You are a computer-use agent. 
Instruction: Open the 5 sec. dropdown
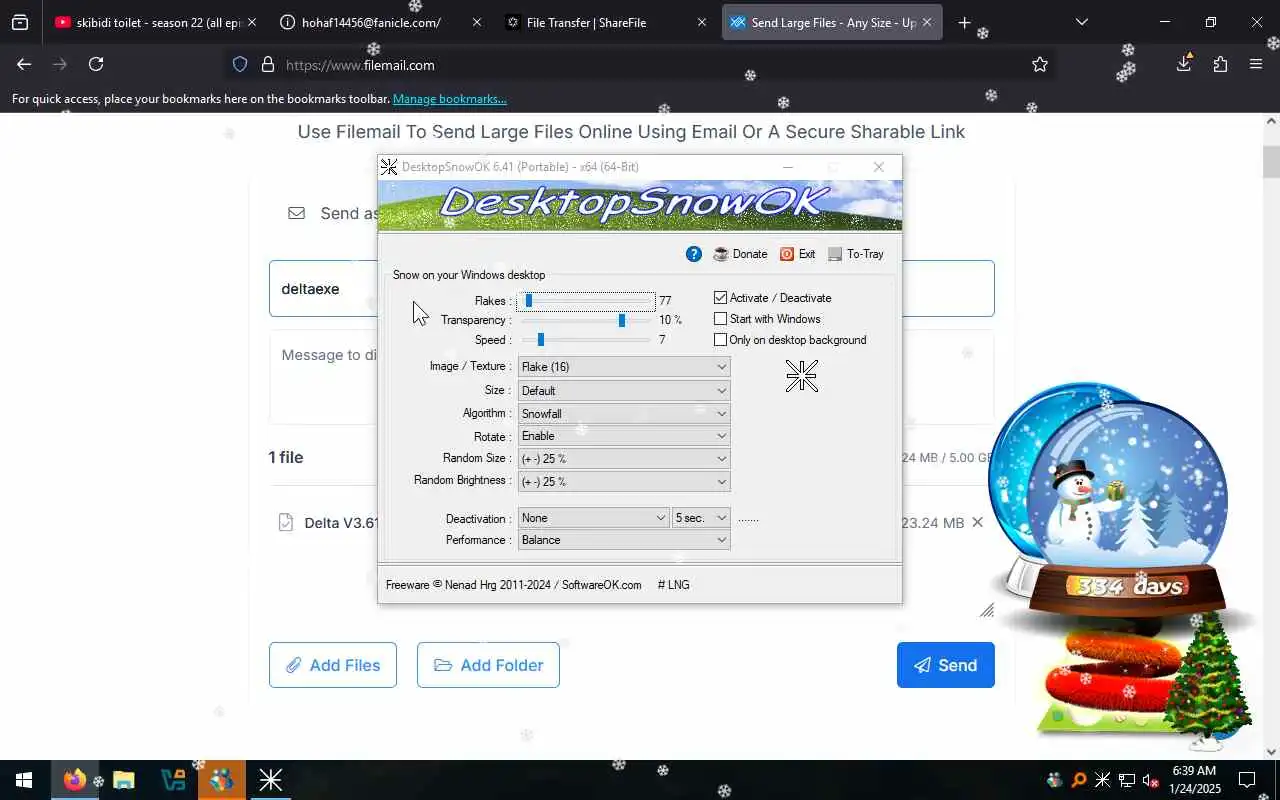(701, 518)
